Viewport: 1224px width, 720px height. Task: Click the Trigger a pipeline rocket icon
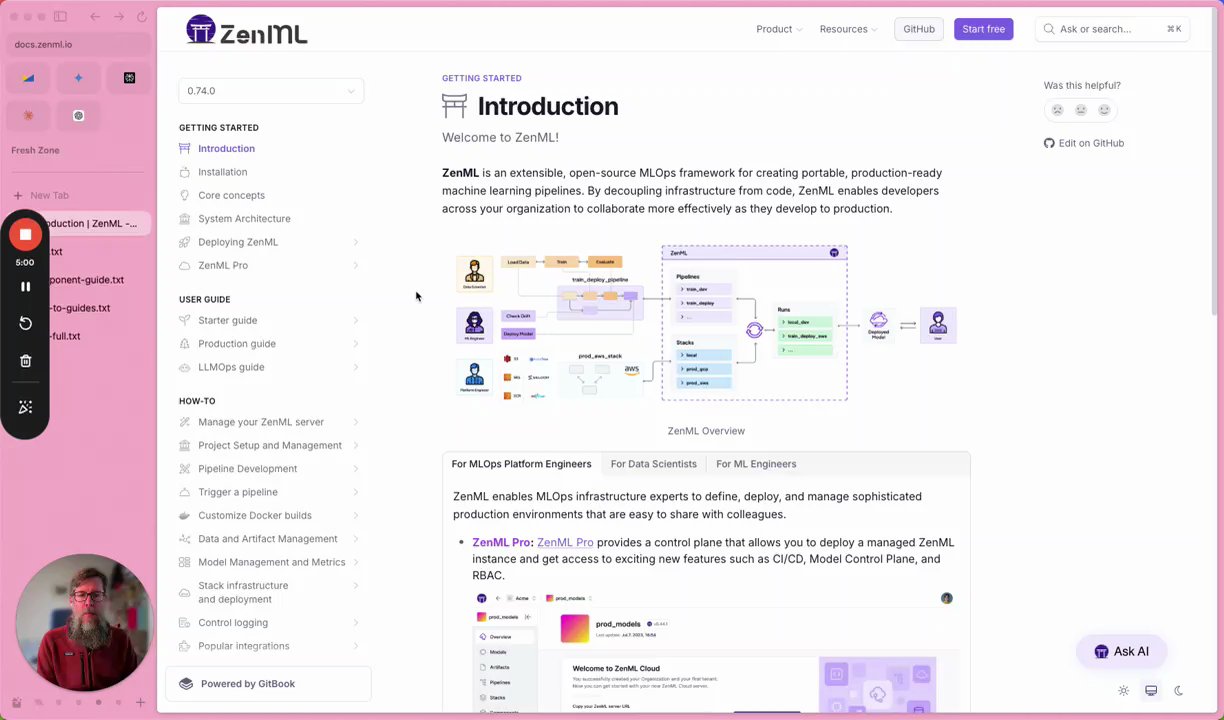click(184, 492)
